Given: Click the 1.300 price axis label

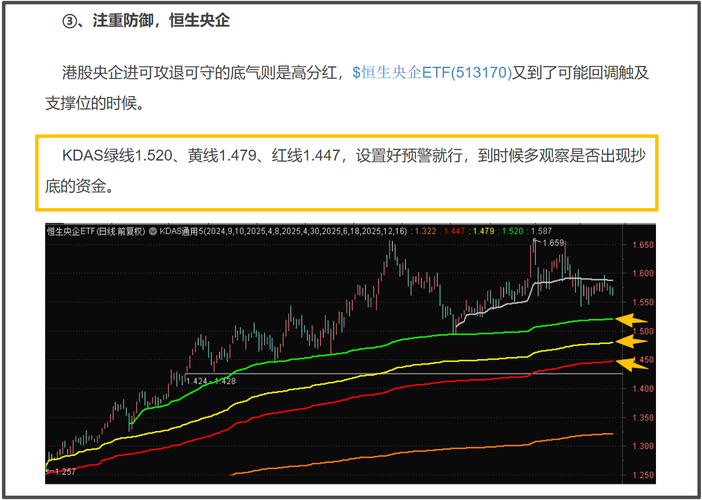Looking at the screenshot, I should [643, 446].
